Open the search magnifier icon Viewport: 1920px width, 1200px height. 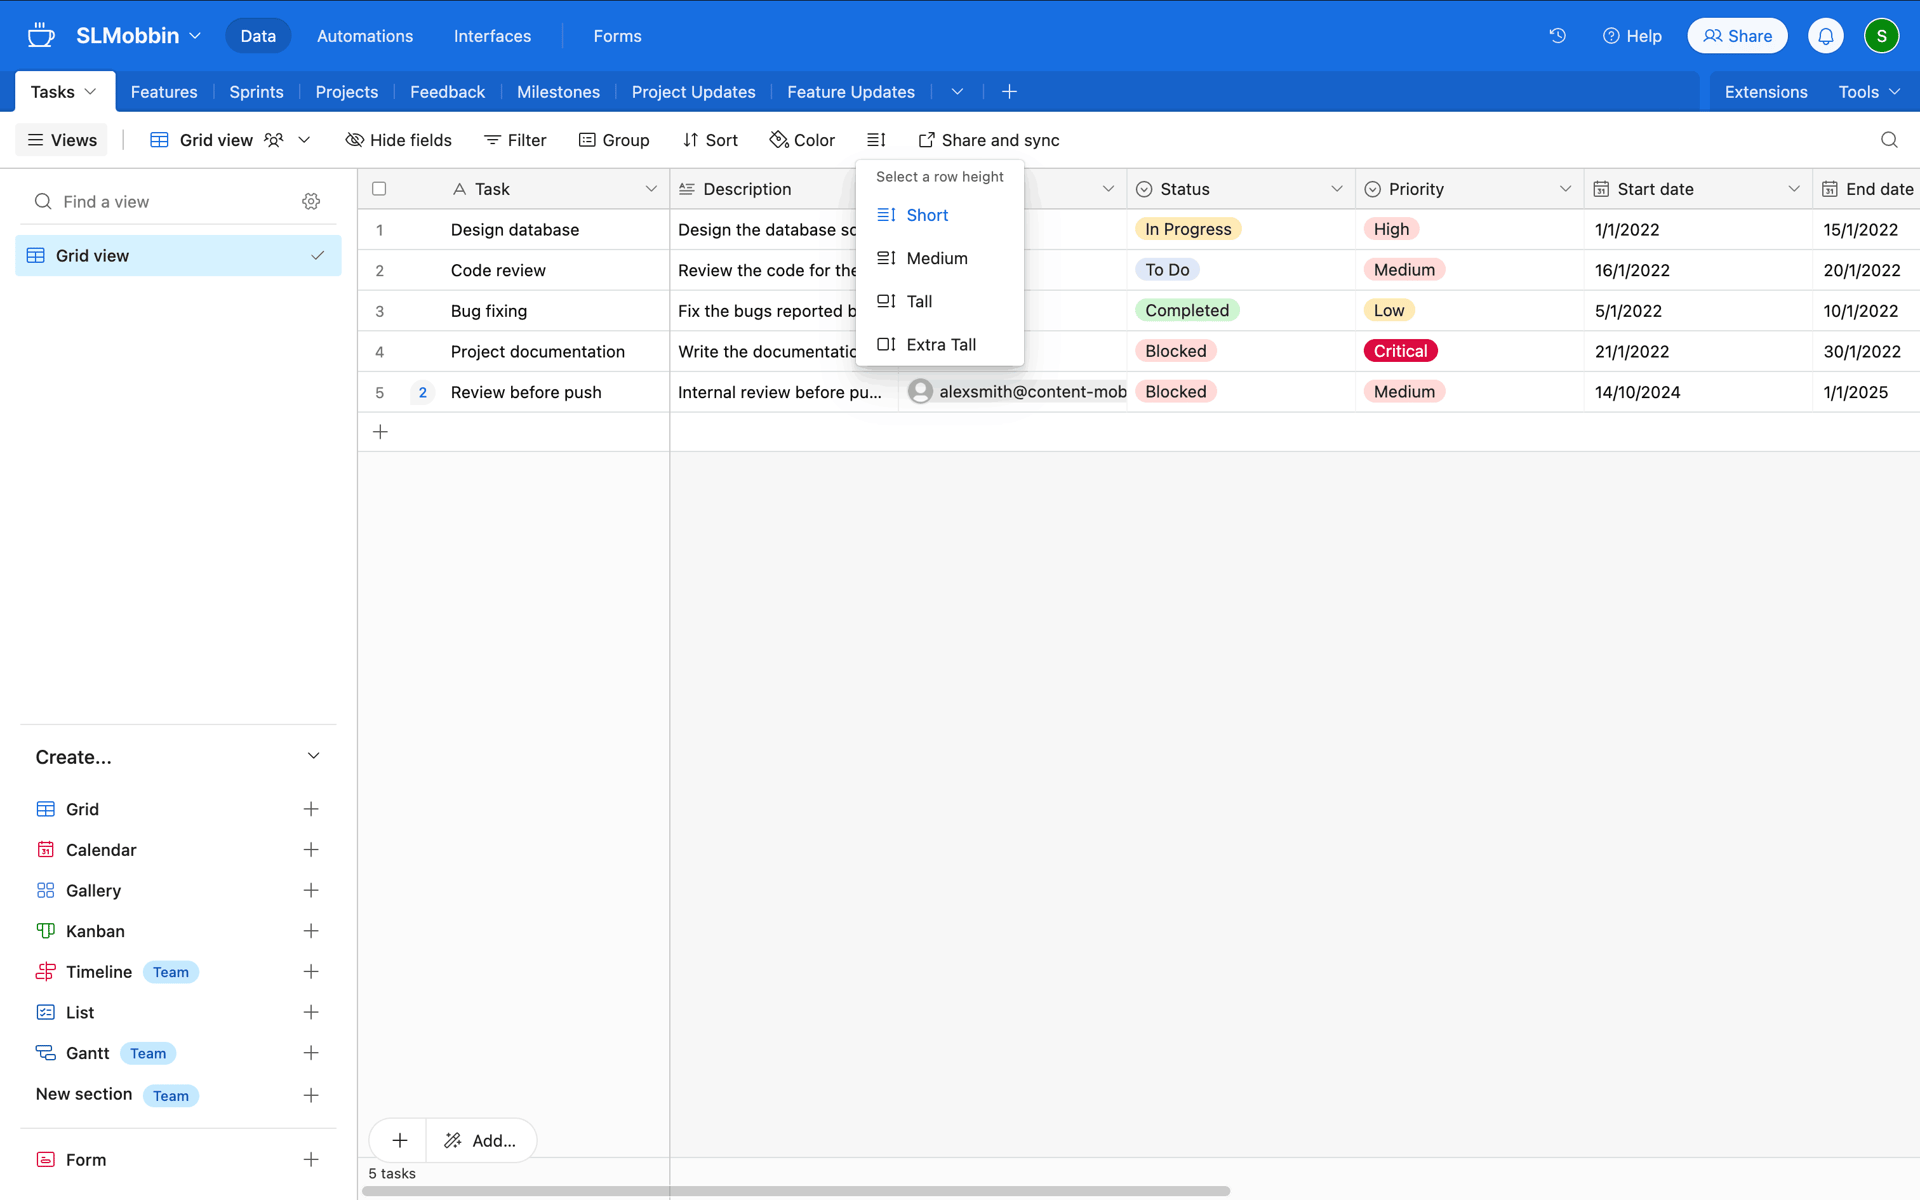click(1889, 140)
